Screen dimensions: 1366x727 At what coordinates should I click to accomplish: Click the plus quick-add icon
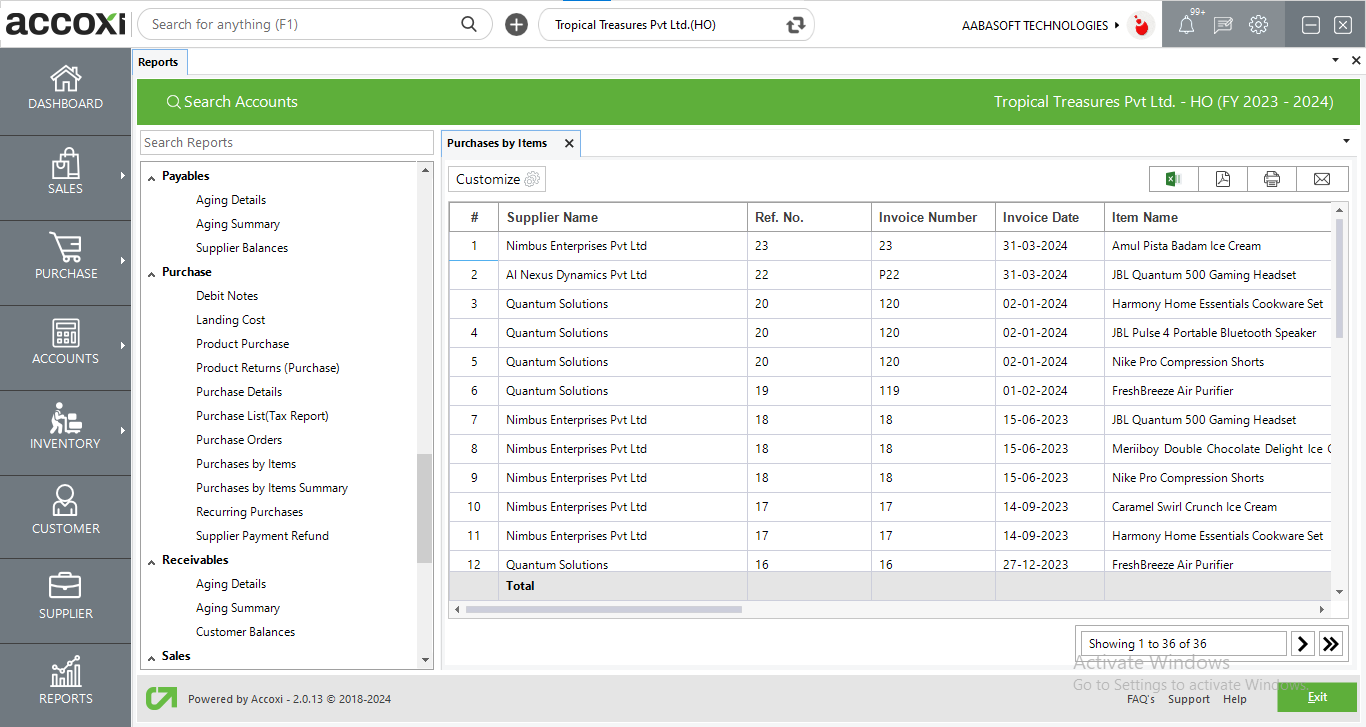516,25
